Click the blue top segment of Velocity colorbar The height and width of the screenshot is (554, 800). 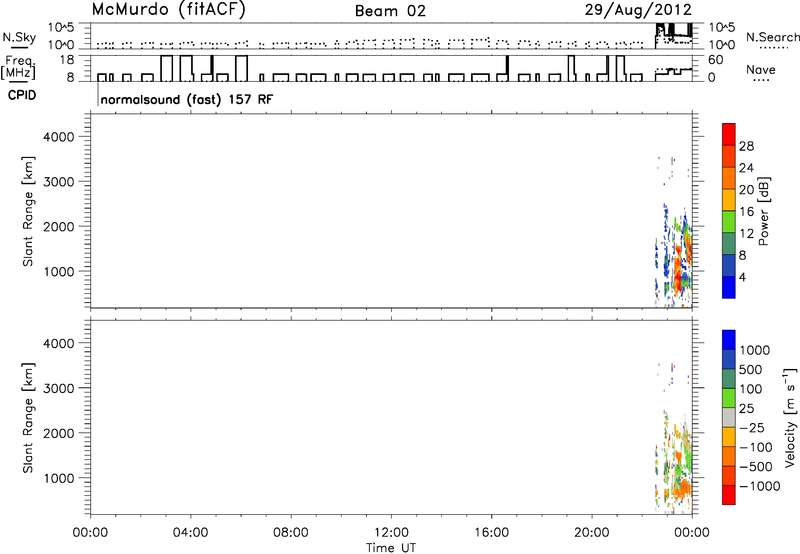(x=729, y=339)
